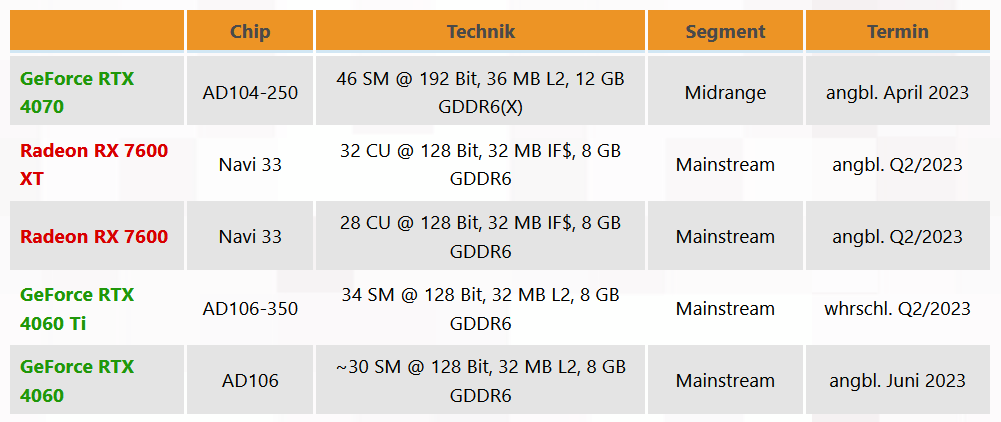
Task: Open the GeForce RTX 4070 link
Action: [x=77, y=93]
